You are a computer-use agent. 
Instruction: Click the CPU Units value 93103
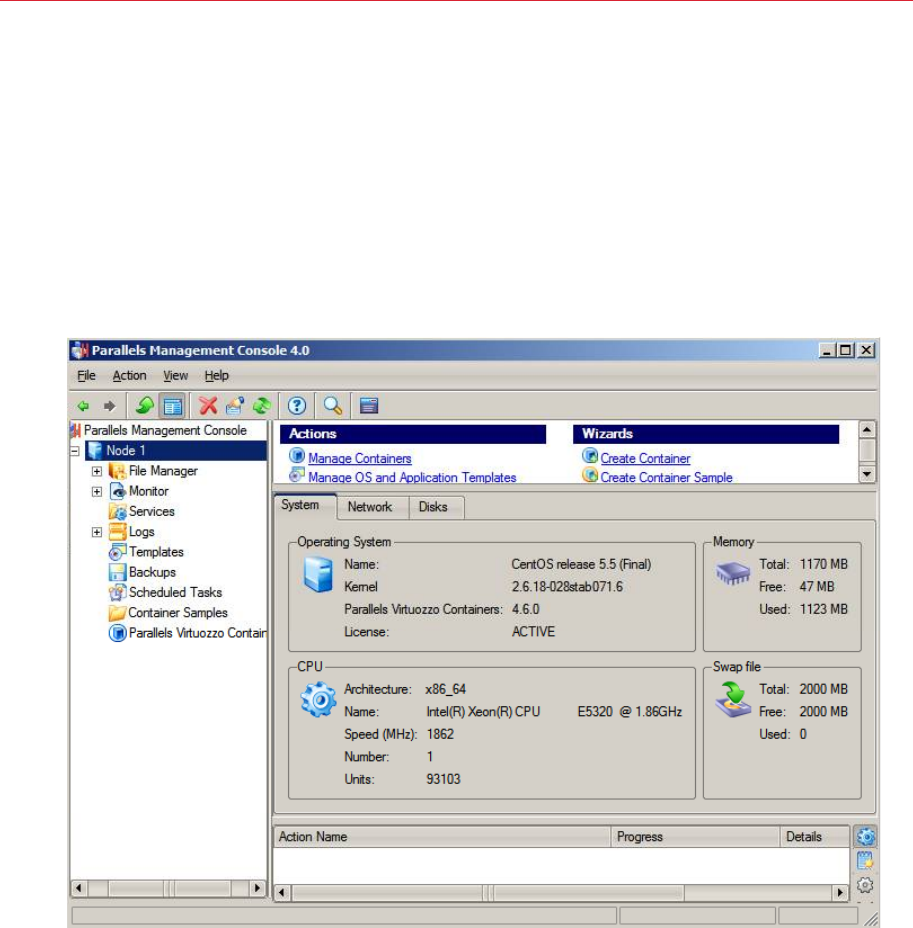click(443, 779)
